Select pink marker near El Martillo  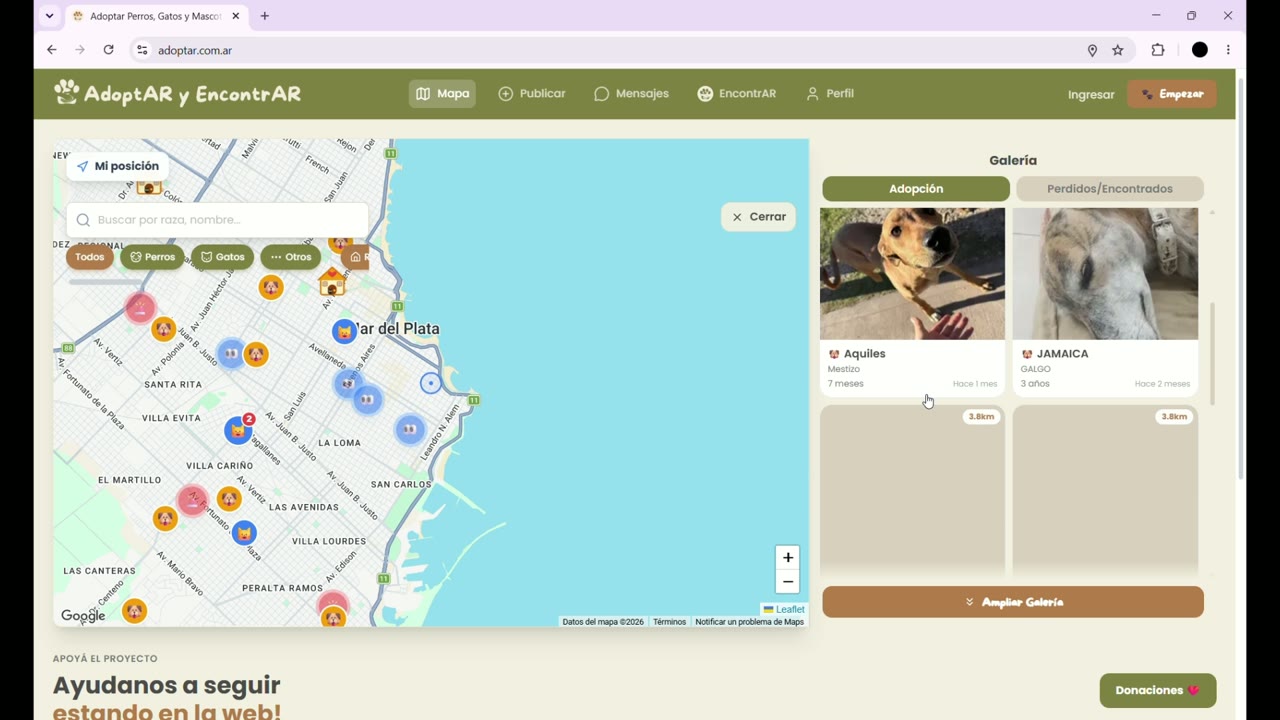(191, 499)
